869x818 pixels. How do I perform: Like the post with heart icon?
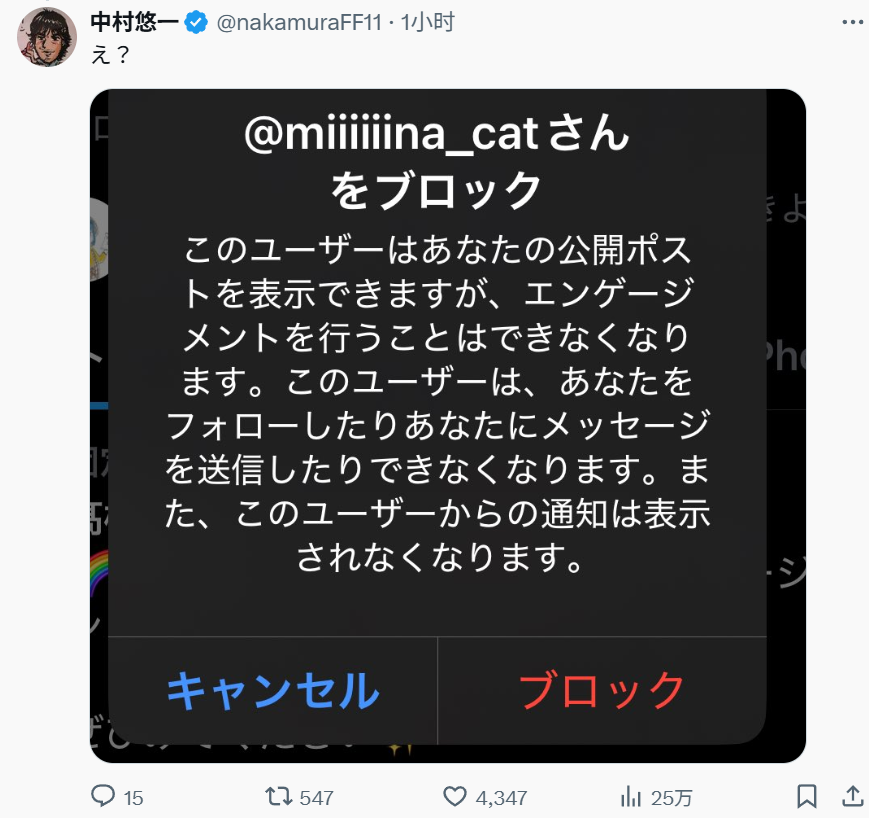tap(454, 796)
